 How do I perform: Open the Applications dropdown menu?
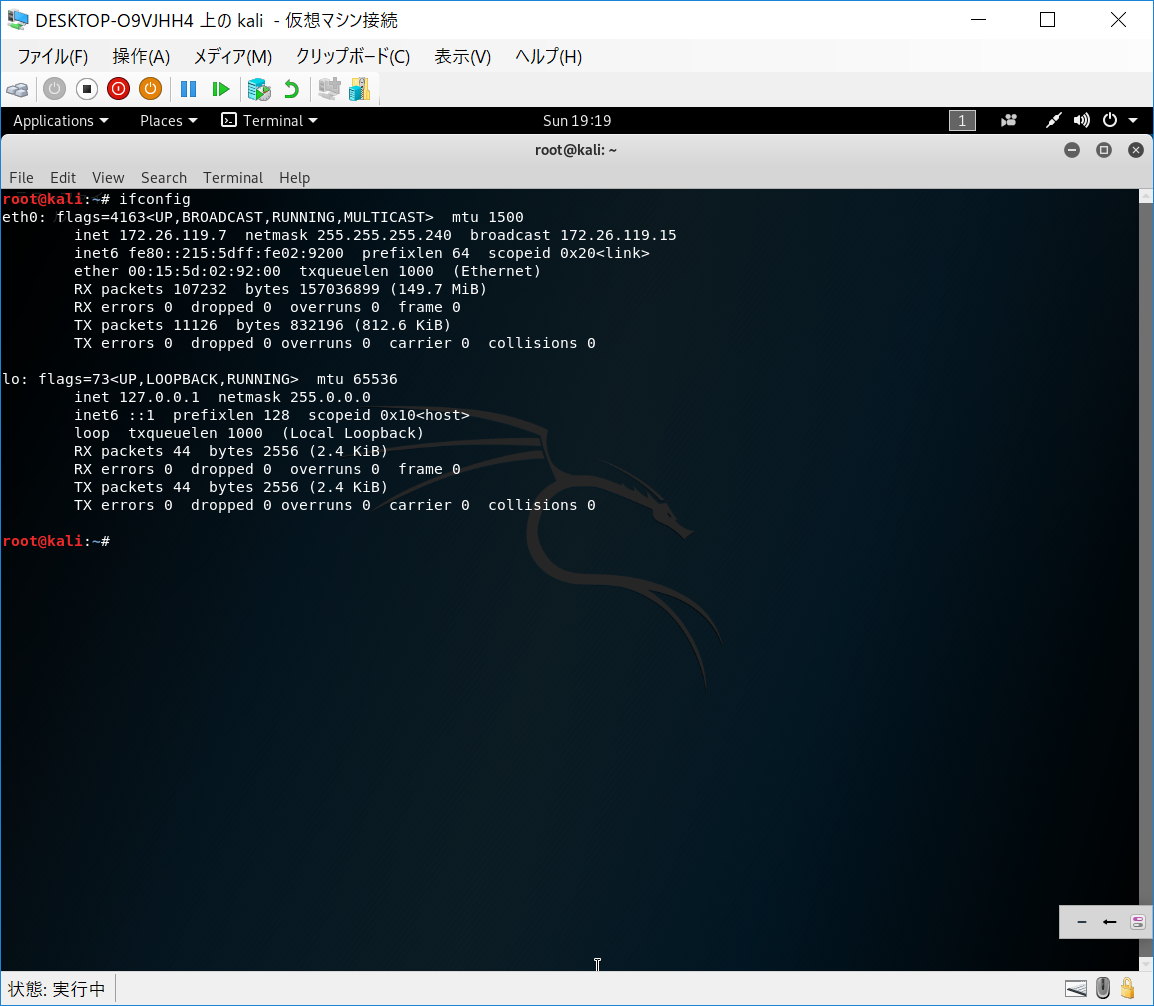coord(61,121)
